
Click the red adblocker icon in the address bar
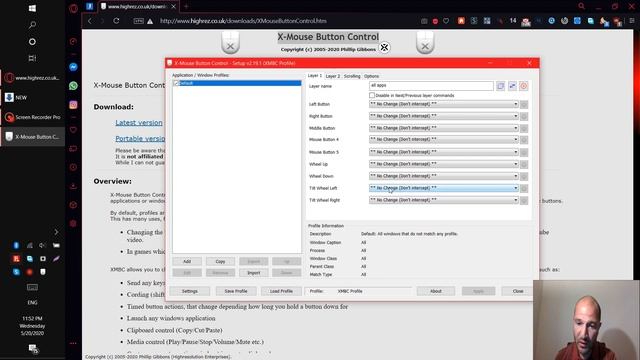pos(435,21)
